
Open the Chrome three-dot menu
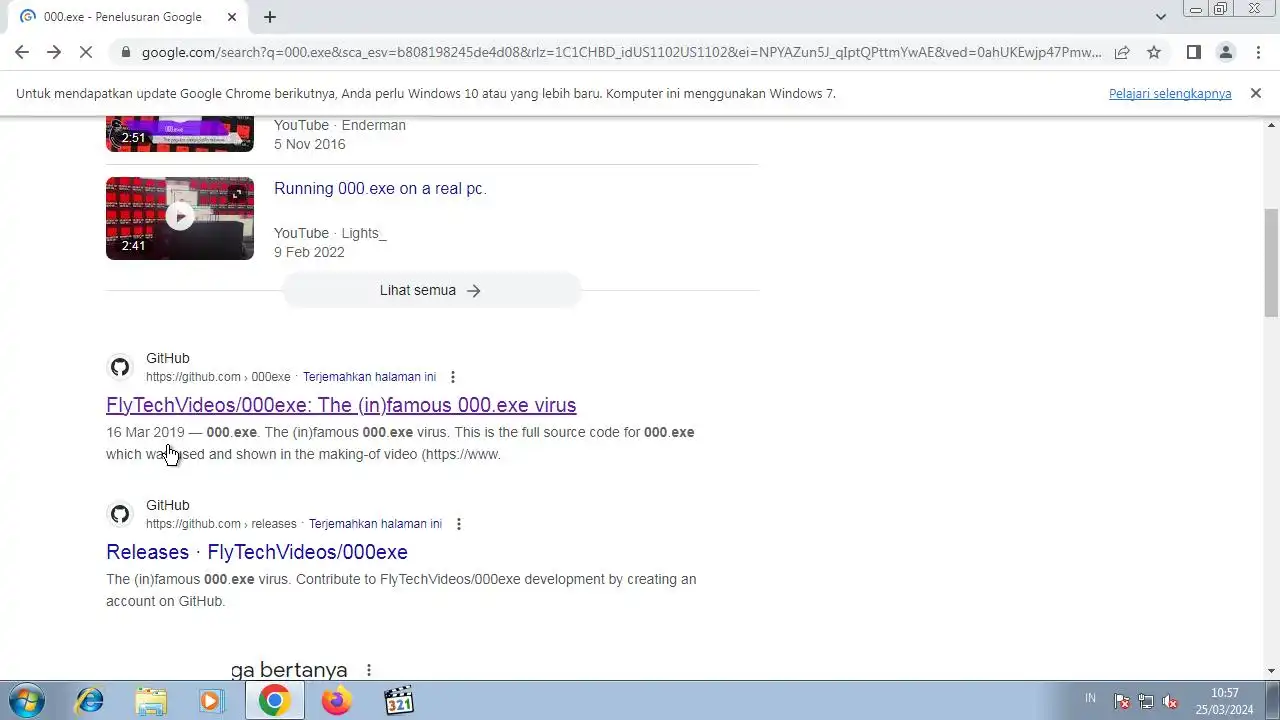1257,52
